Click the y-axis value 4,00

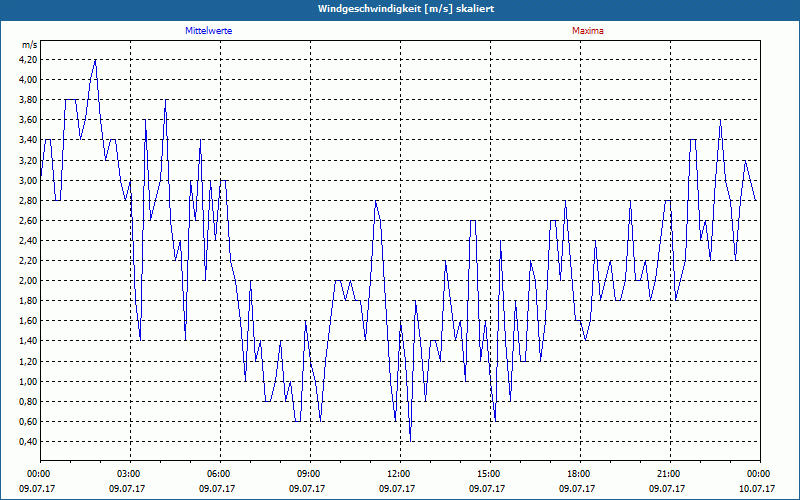tap(28, 80)
